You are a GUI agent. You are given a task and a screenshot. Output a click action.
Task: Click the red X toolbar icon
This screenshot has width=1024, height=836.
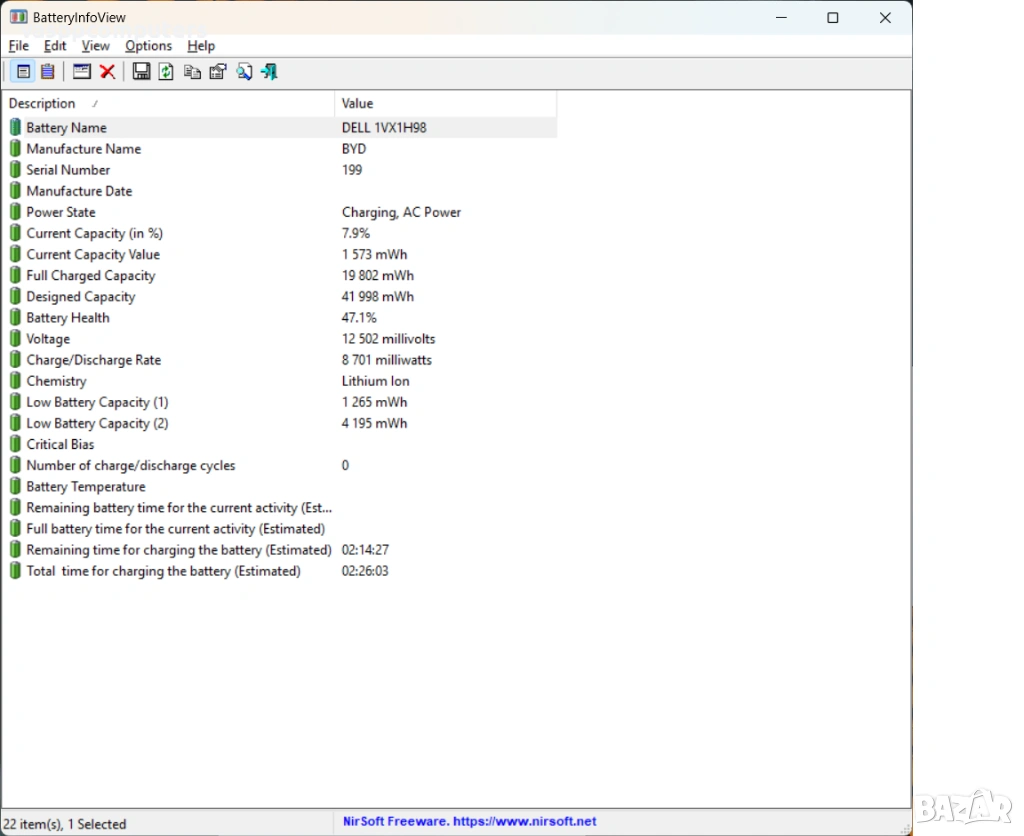[x=107, y=72]
